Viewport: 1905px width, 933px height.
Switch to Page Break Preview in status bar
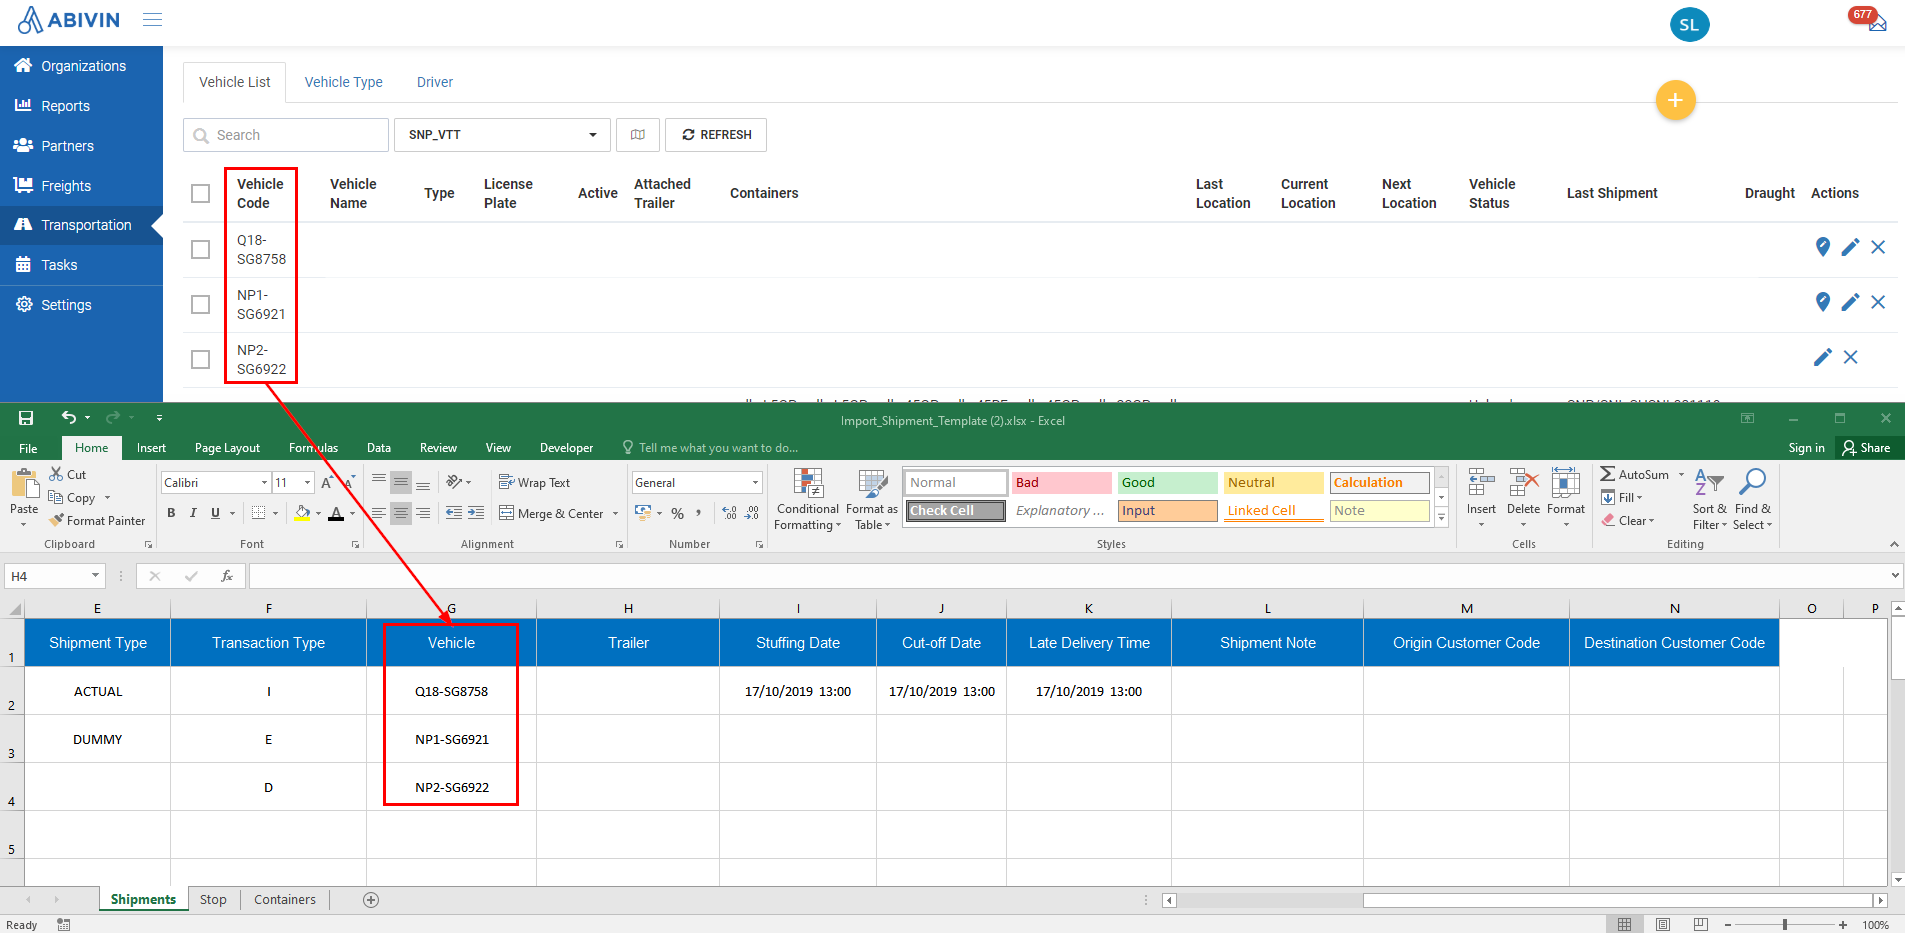point(1701,924)
